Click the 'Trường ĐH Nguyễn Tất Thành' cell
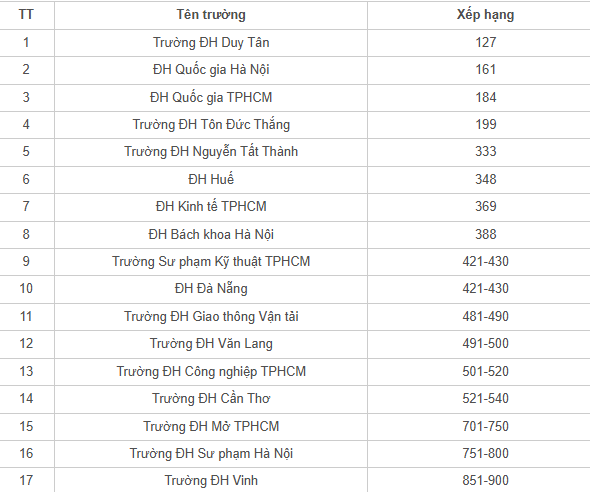The width and height of the screenshot is (590, 492). pos(211,152)
